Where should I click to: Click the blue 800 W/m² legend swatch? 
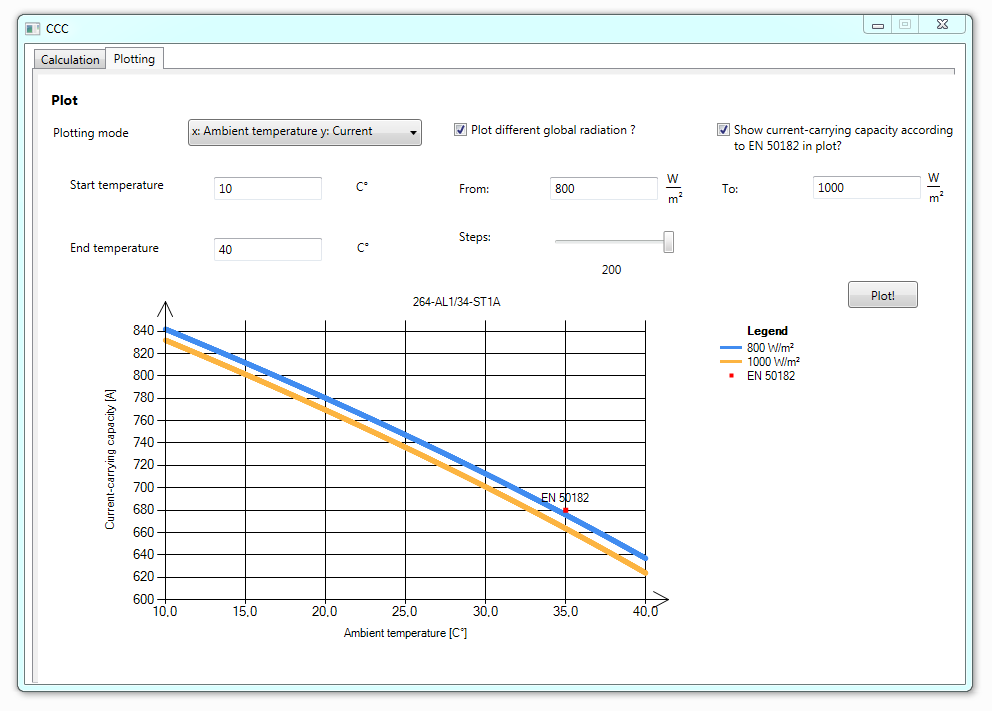[x=731, y=348]
